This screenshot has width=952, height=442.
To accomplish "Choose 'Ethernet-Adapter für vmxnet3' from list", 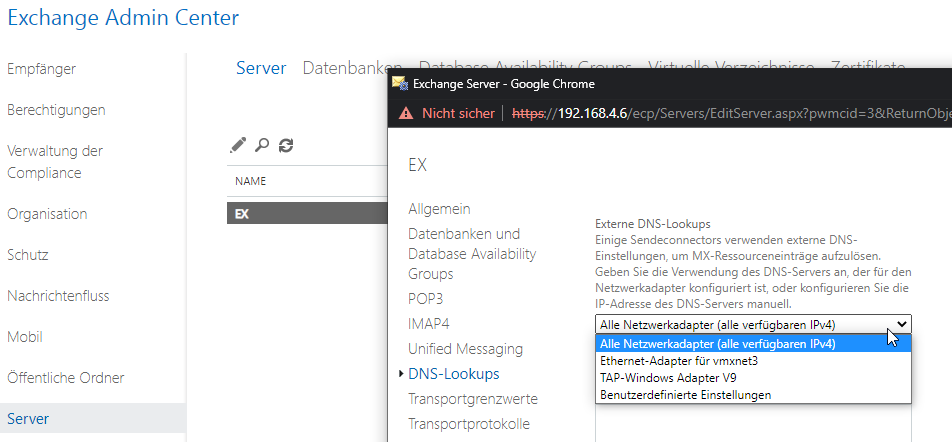I will [753, 361].
